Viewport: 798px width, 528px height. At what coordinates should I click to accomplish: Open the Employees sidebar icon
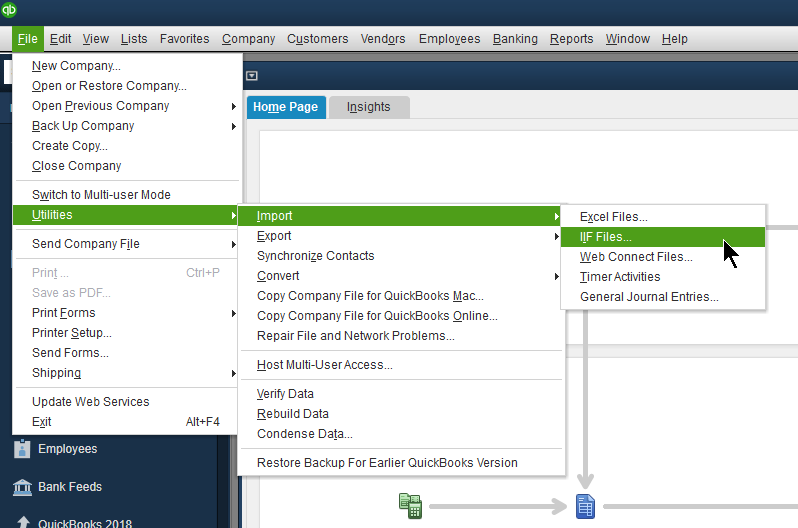point(22,449)
